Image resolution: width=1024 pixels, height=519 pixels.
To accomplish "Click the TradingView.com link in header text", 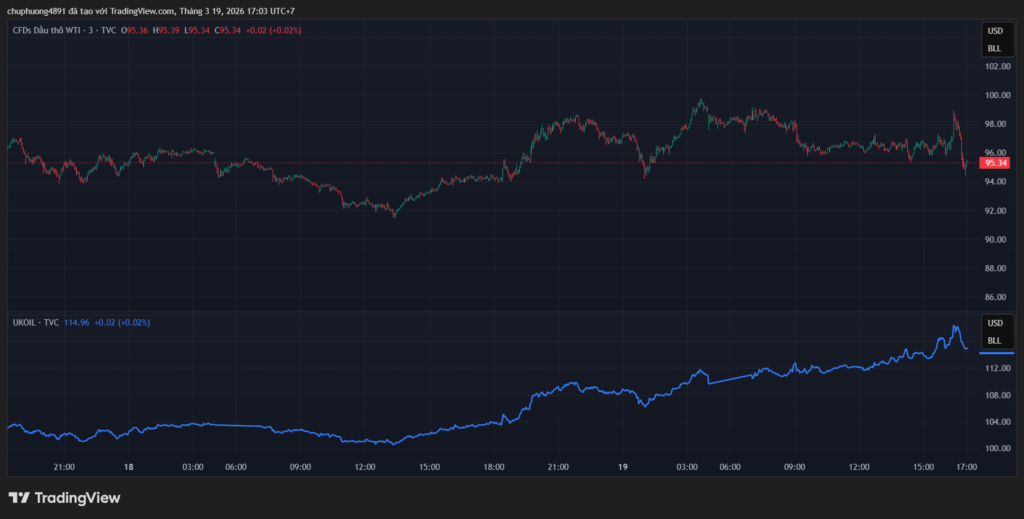I will click(143, 11).
